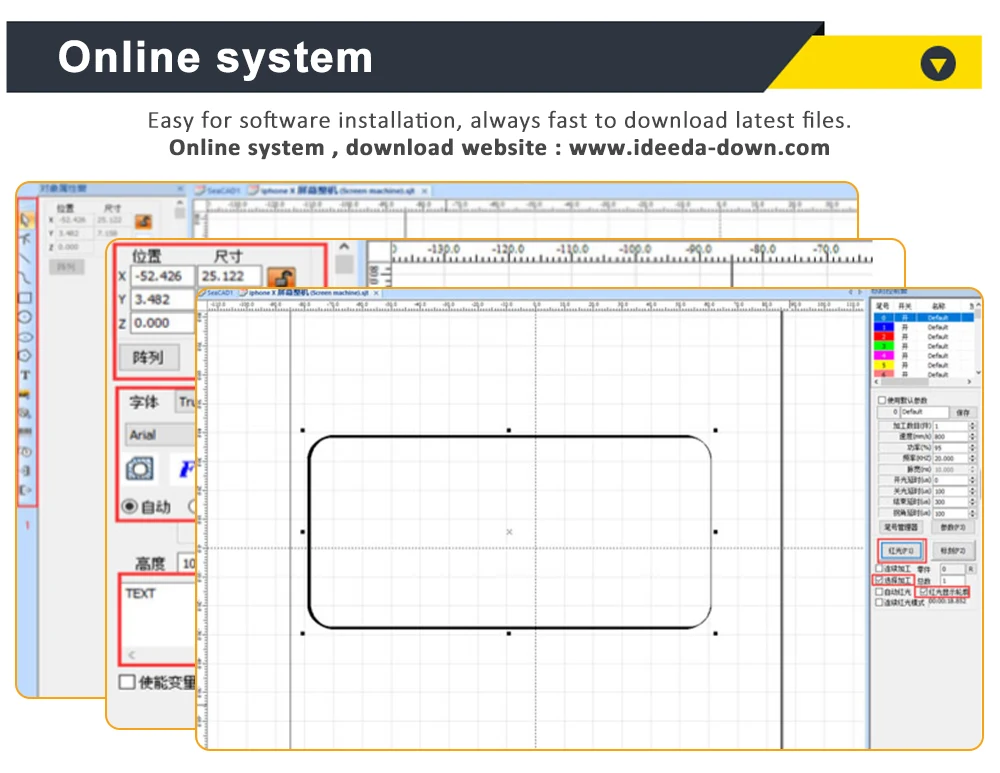This screenshot has width=1000, height=773.
Task: Uncheck the 选择加工 checkbox
Action: [879, 580]
